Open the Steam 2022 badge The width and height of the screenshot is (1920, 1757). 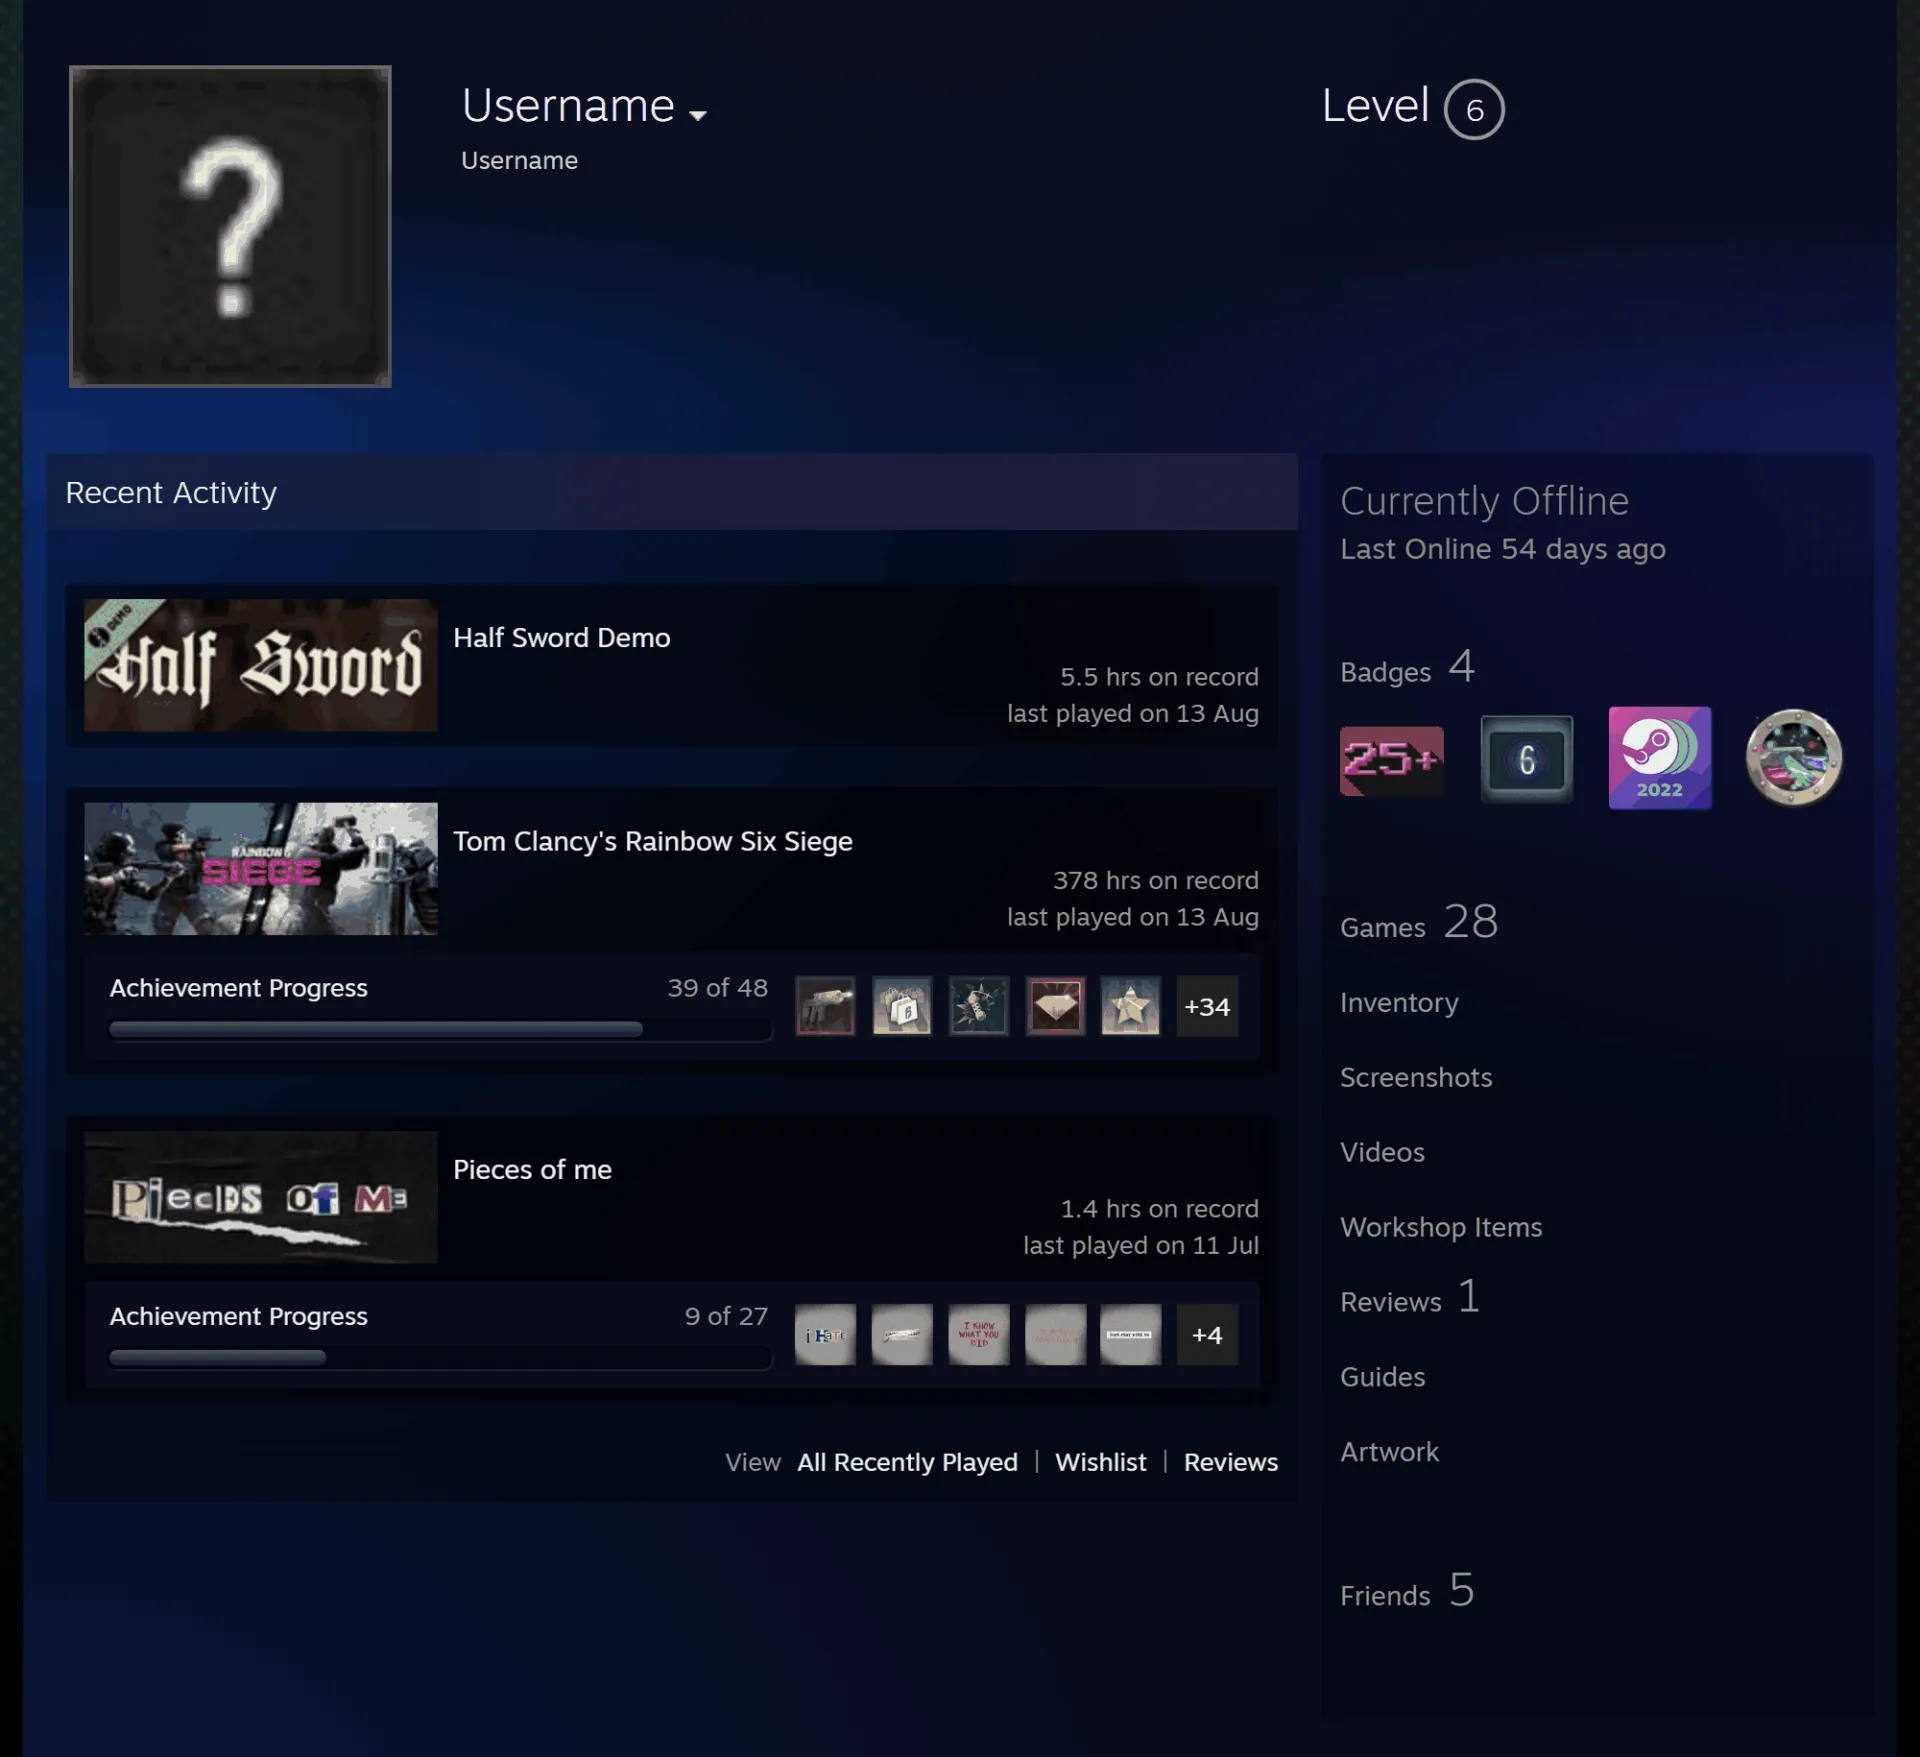tap(1660, 758)
